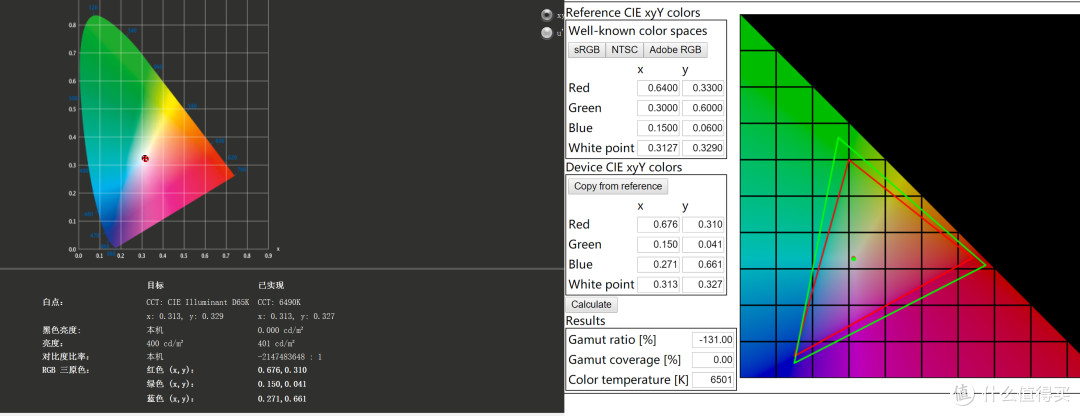
Task: Load the Adobe RGB reference color space
Action: point(675,50)
